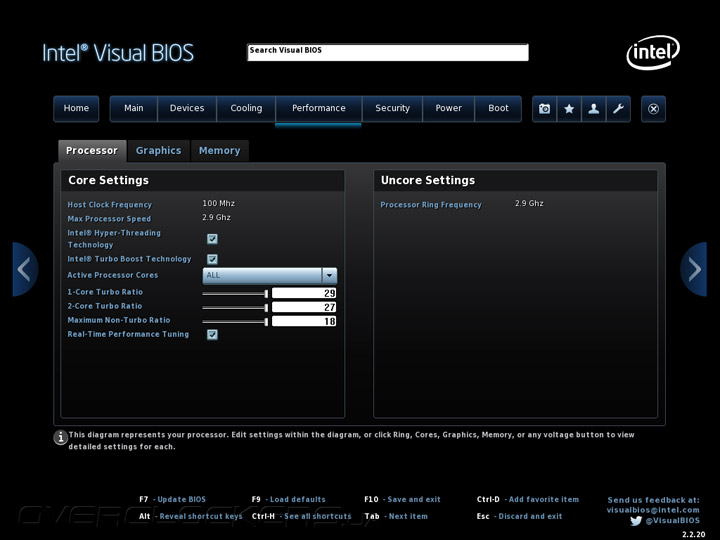Switch to the Main menu
Screen dimensions: 720x540
pyautogui.click(x=134, y=109)
